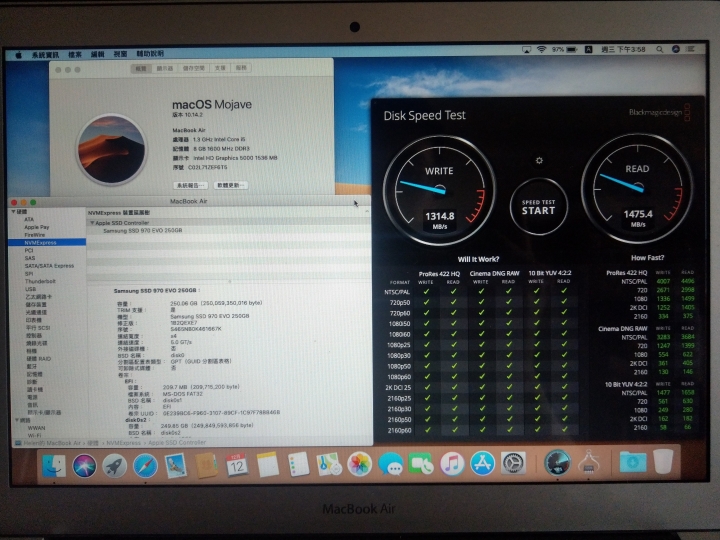Open Wi-Fi status in menu bar
Screen dimensions: 720x540
(x=541, y=50)
